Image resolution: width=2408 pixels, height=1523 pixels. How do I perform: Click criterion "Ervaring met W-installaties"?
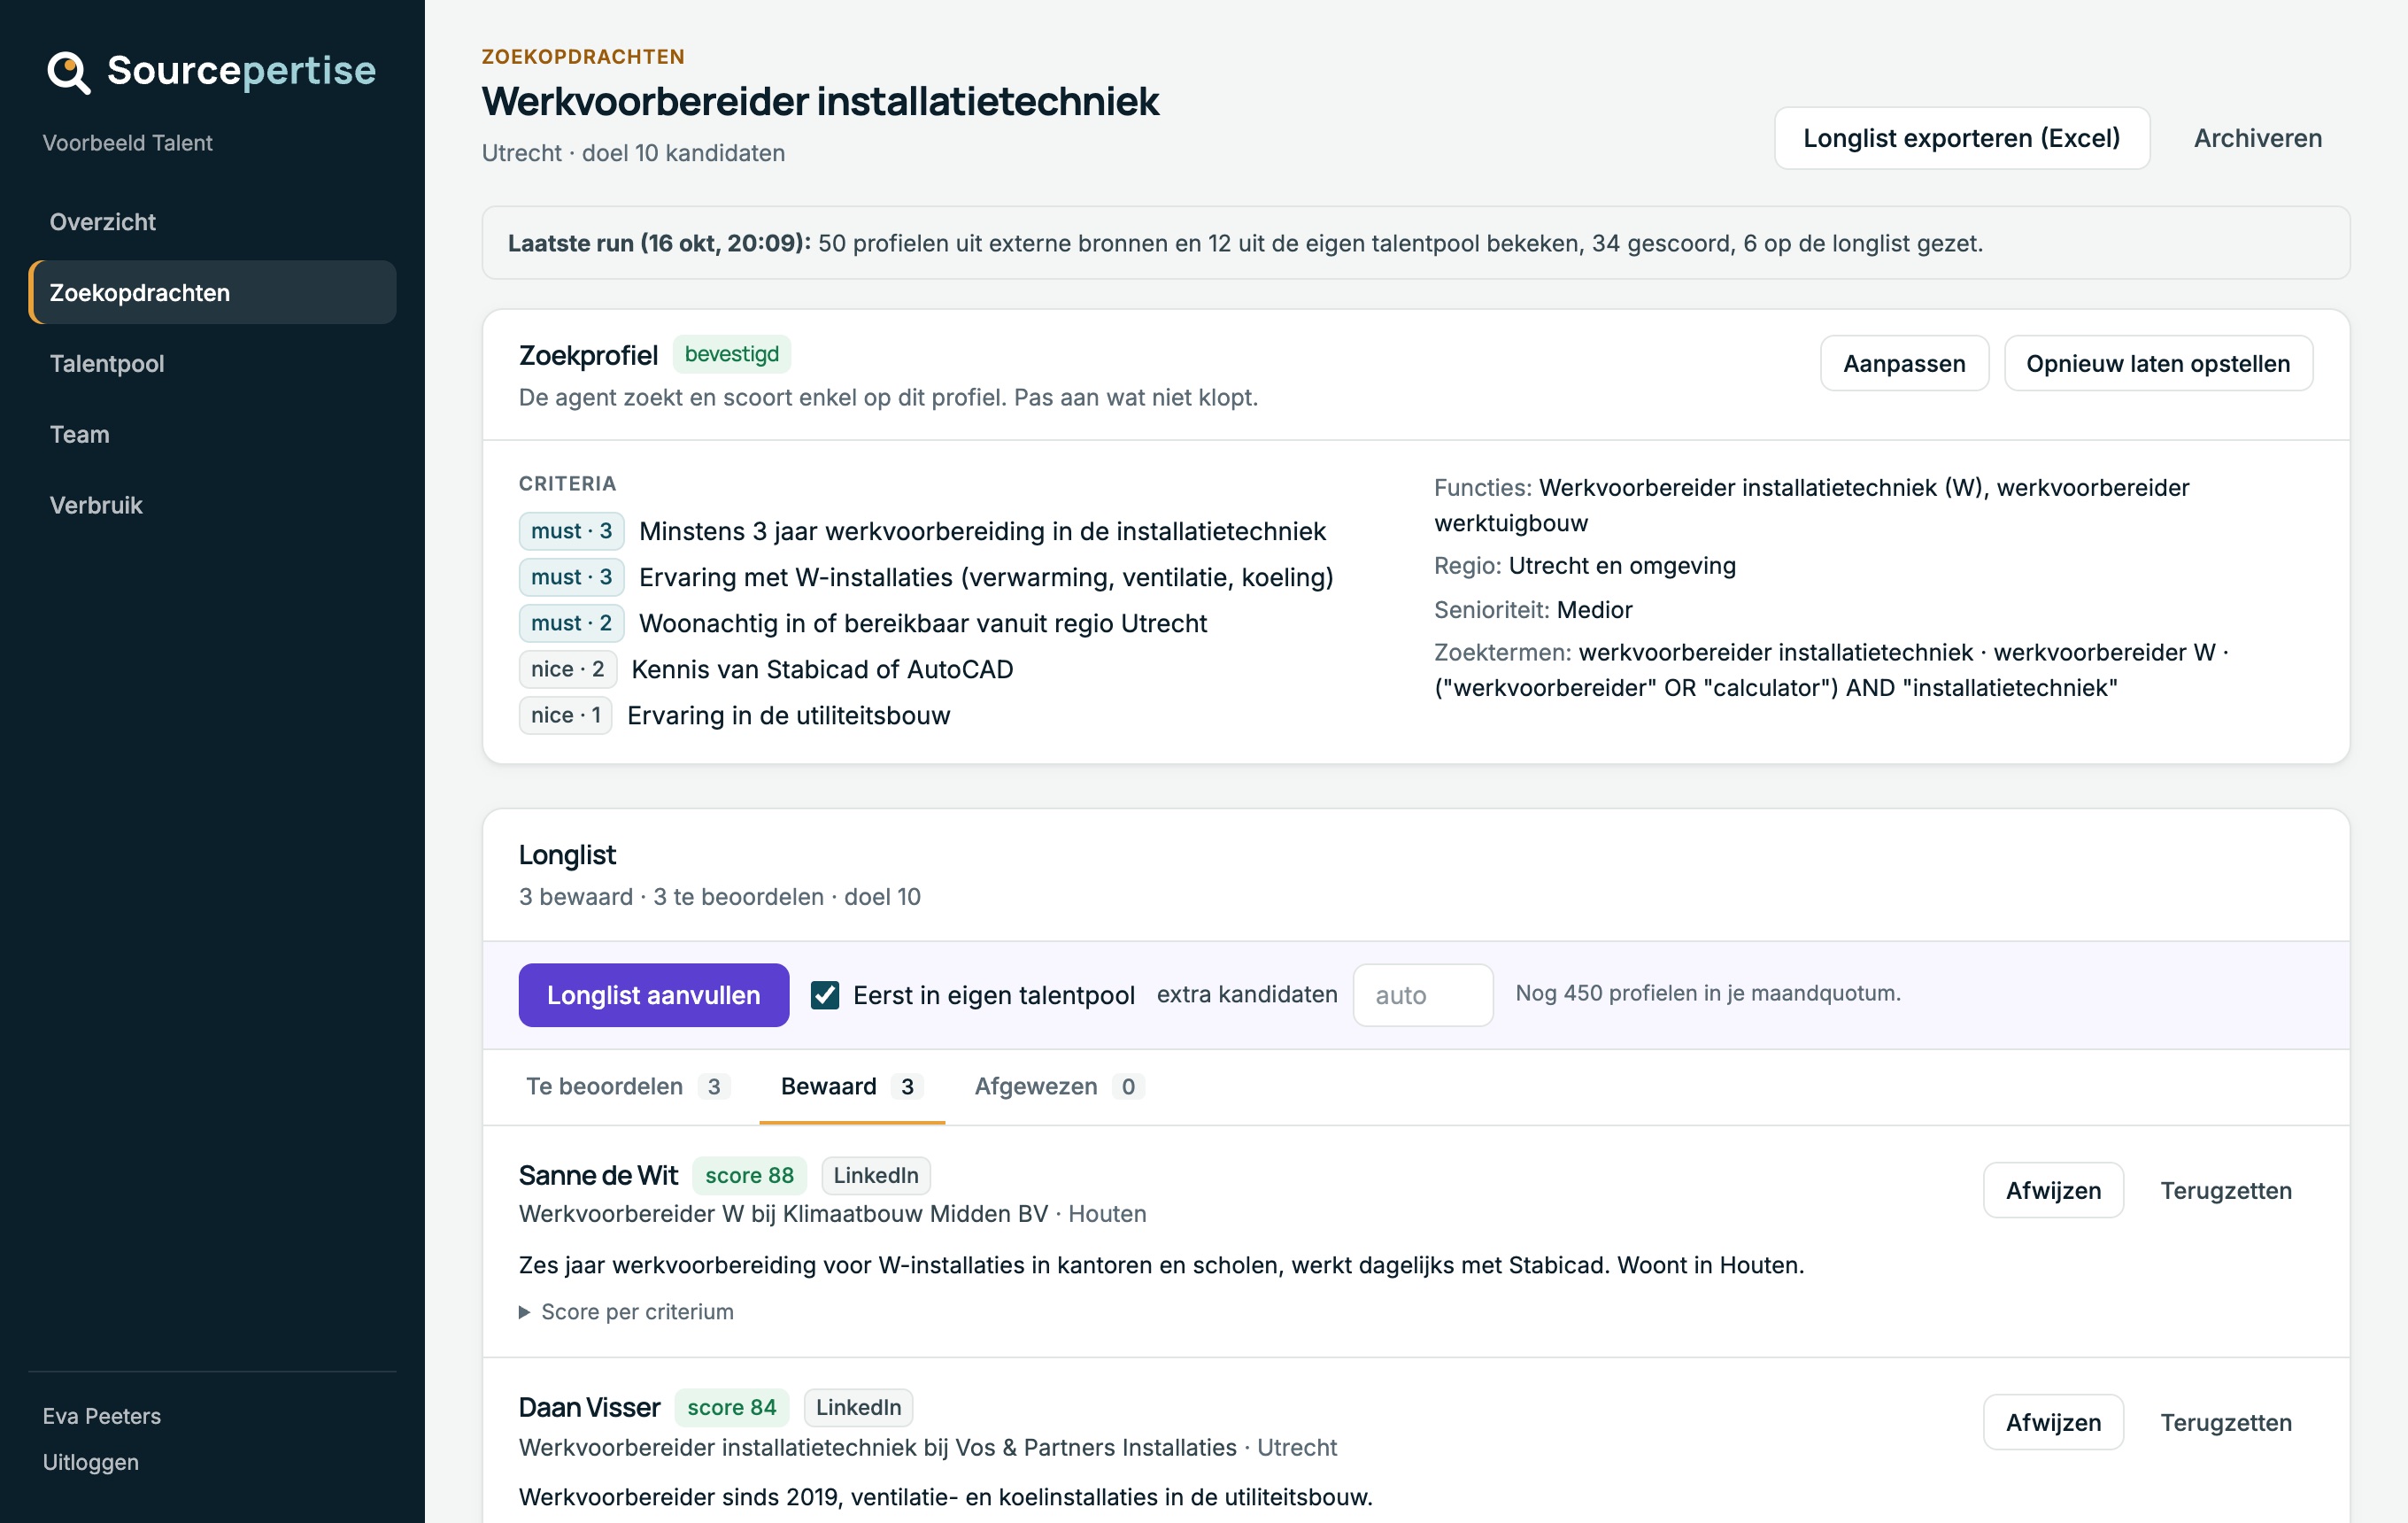pos(986,577)
